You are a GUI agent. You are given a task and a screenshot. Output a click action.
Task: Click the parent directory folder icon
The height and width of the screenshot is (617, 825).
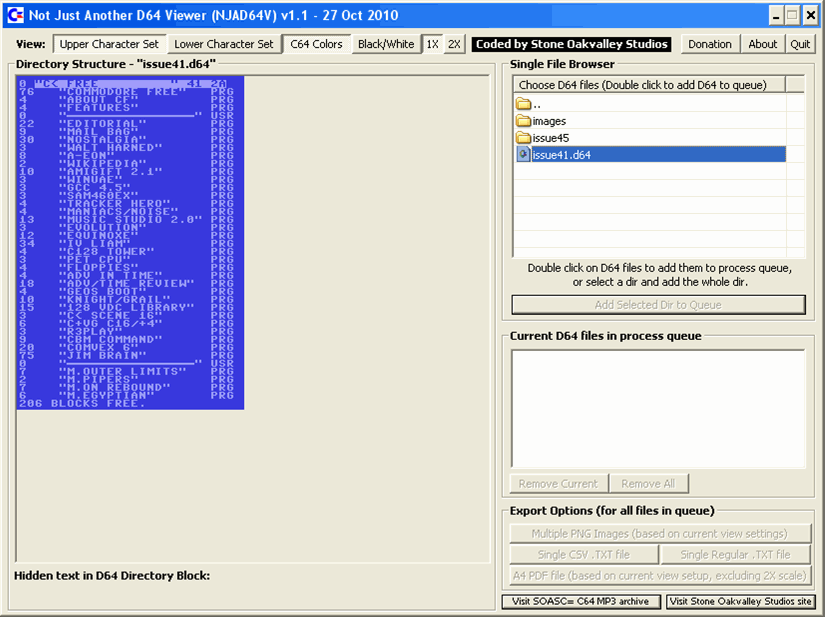tap(523, 104)
